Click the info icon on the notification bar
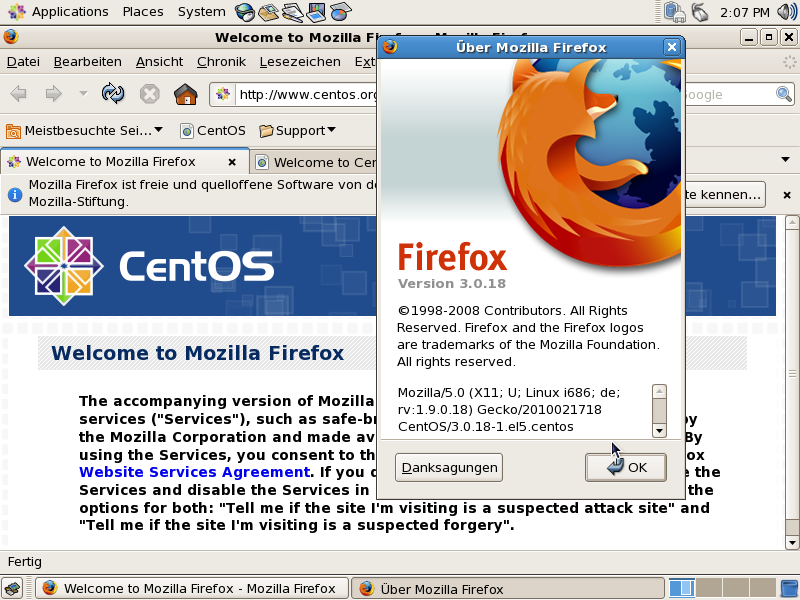This screenshot has height=600, width=800. pos(15,194)
